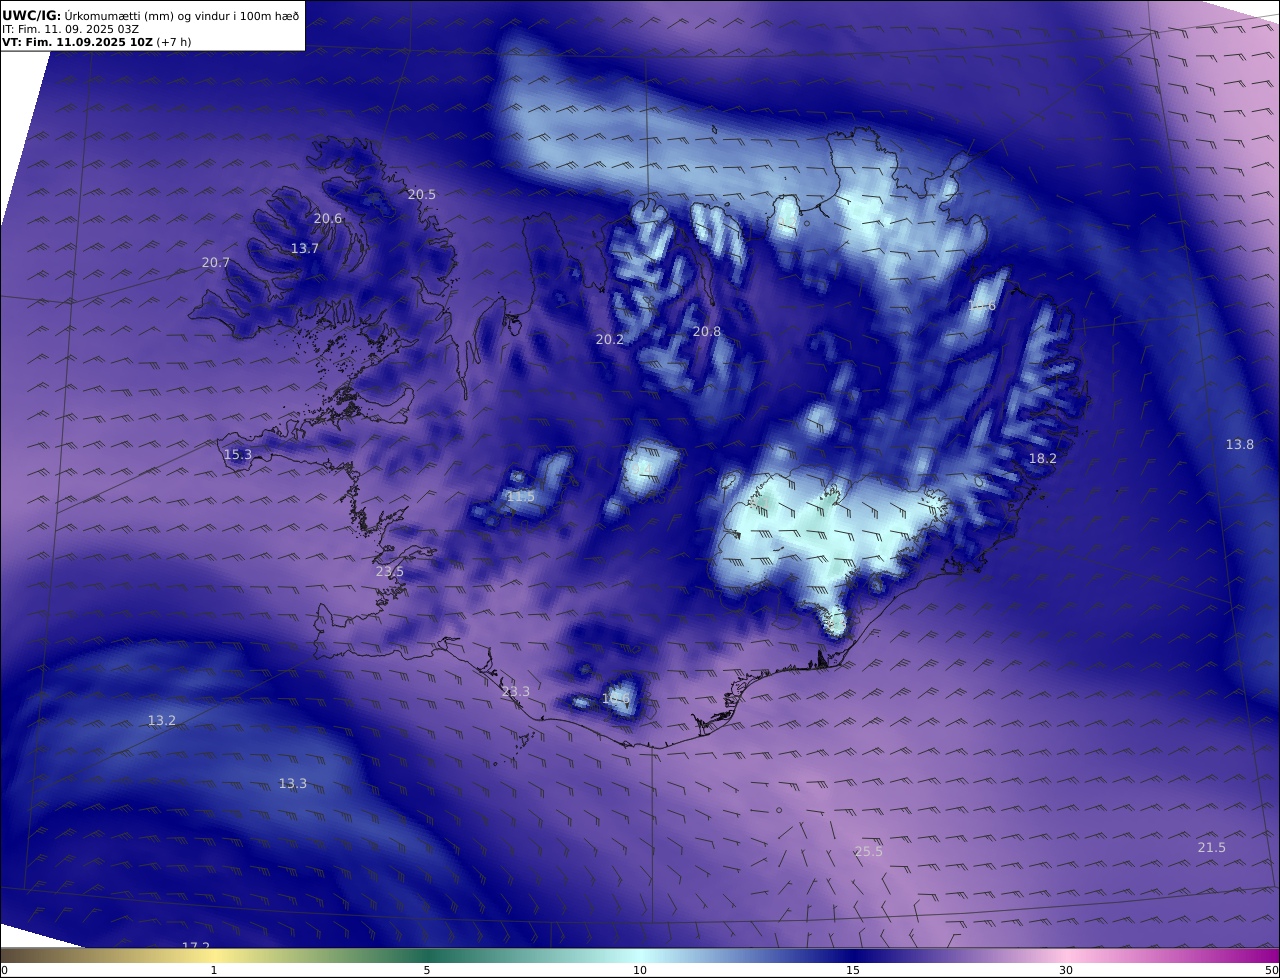Click the 20.2 value label

pyautogui.click(x=610, y=340)
